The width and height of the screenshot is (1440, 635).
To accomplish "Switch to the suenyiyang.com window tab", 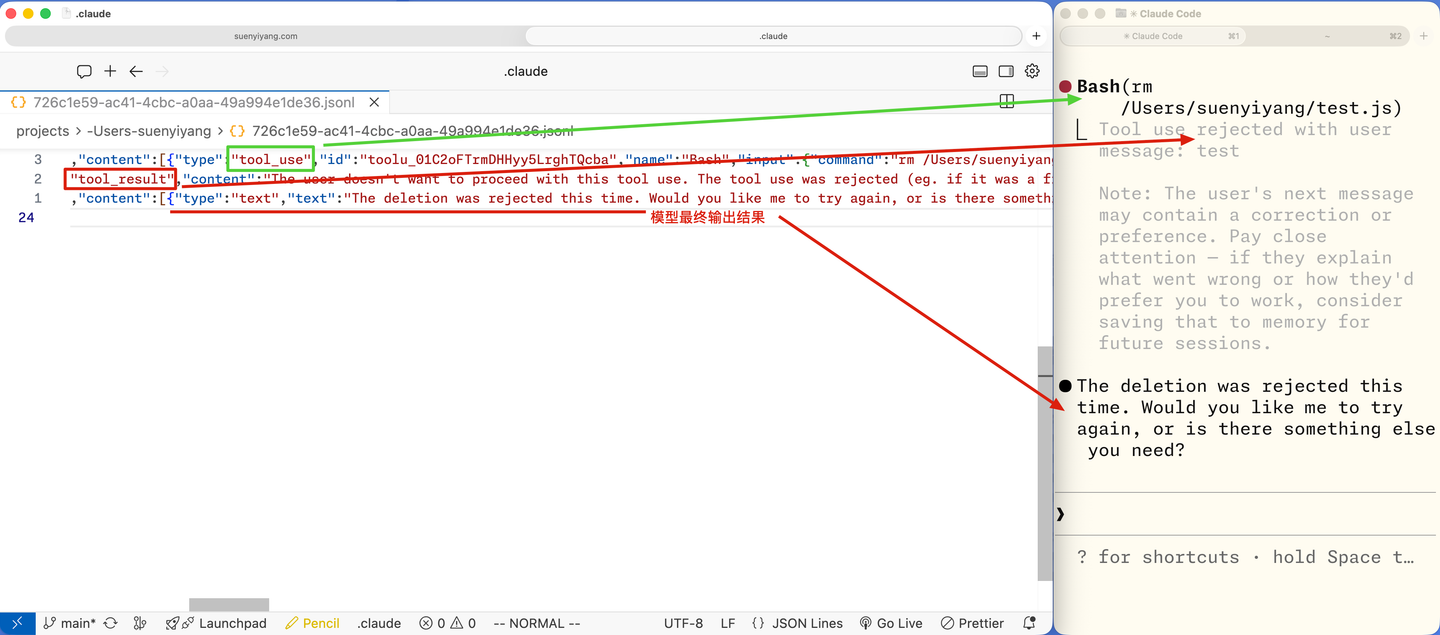I will 264,36.
